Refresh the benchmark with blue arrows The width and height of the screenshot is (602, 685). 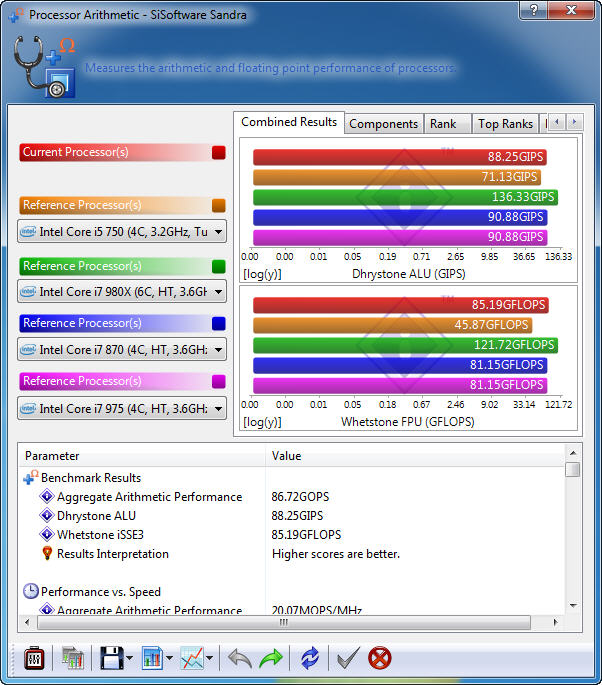coord(310,658)
